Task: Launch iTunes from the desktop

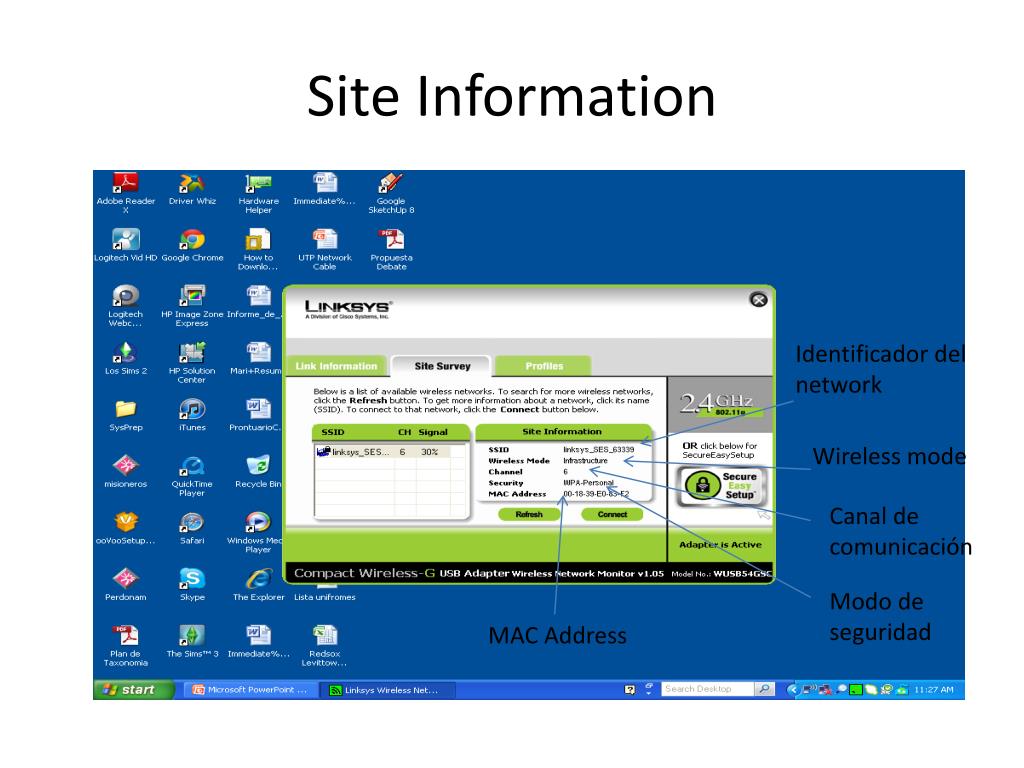Action: (192, 415)
